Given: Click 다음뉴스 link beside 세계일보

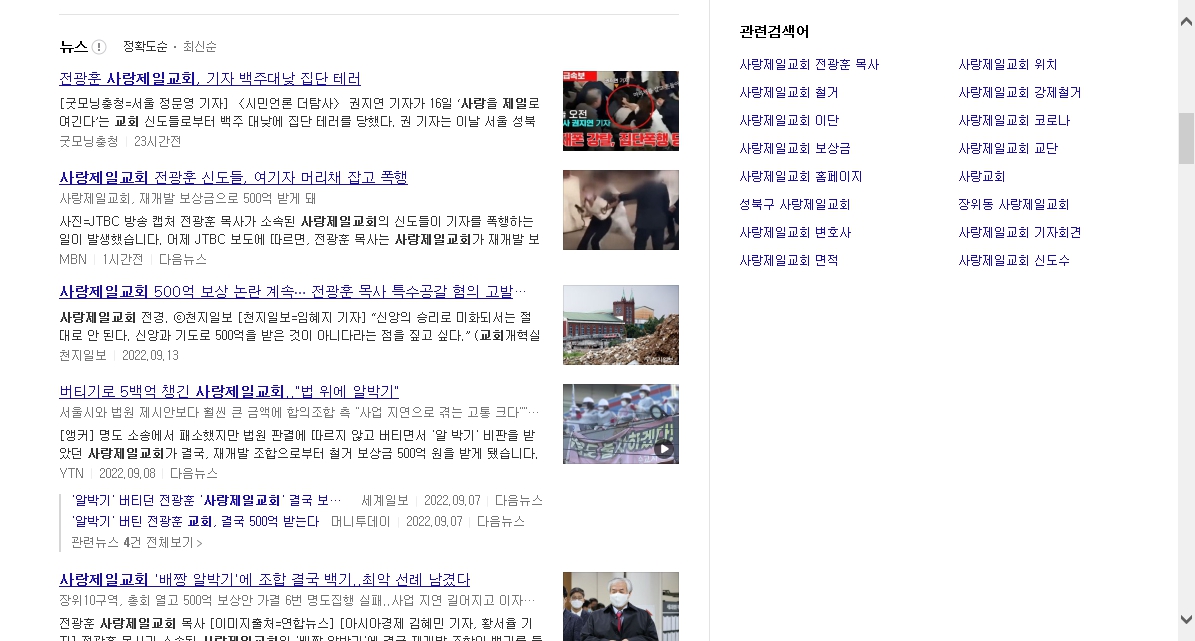Looking at the screenshot, I should [x=518, y=501].
